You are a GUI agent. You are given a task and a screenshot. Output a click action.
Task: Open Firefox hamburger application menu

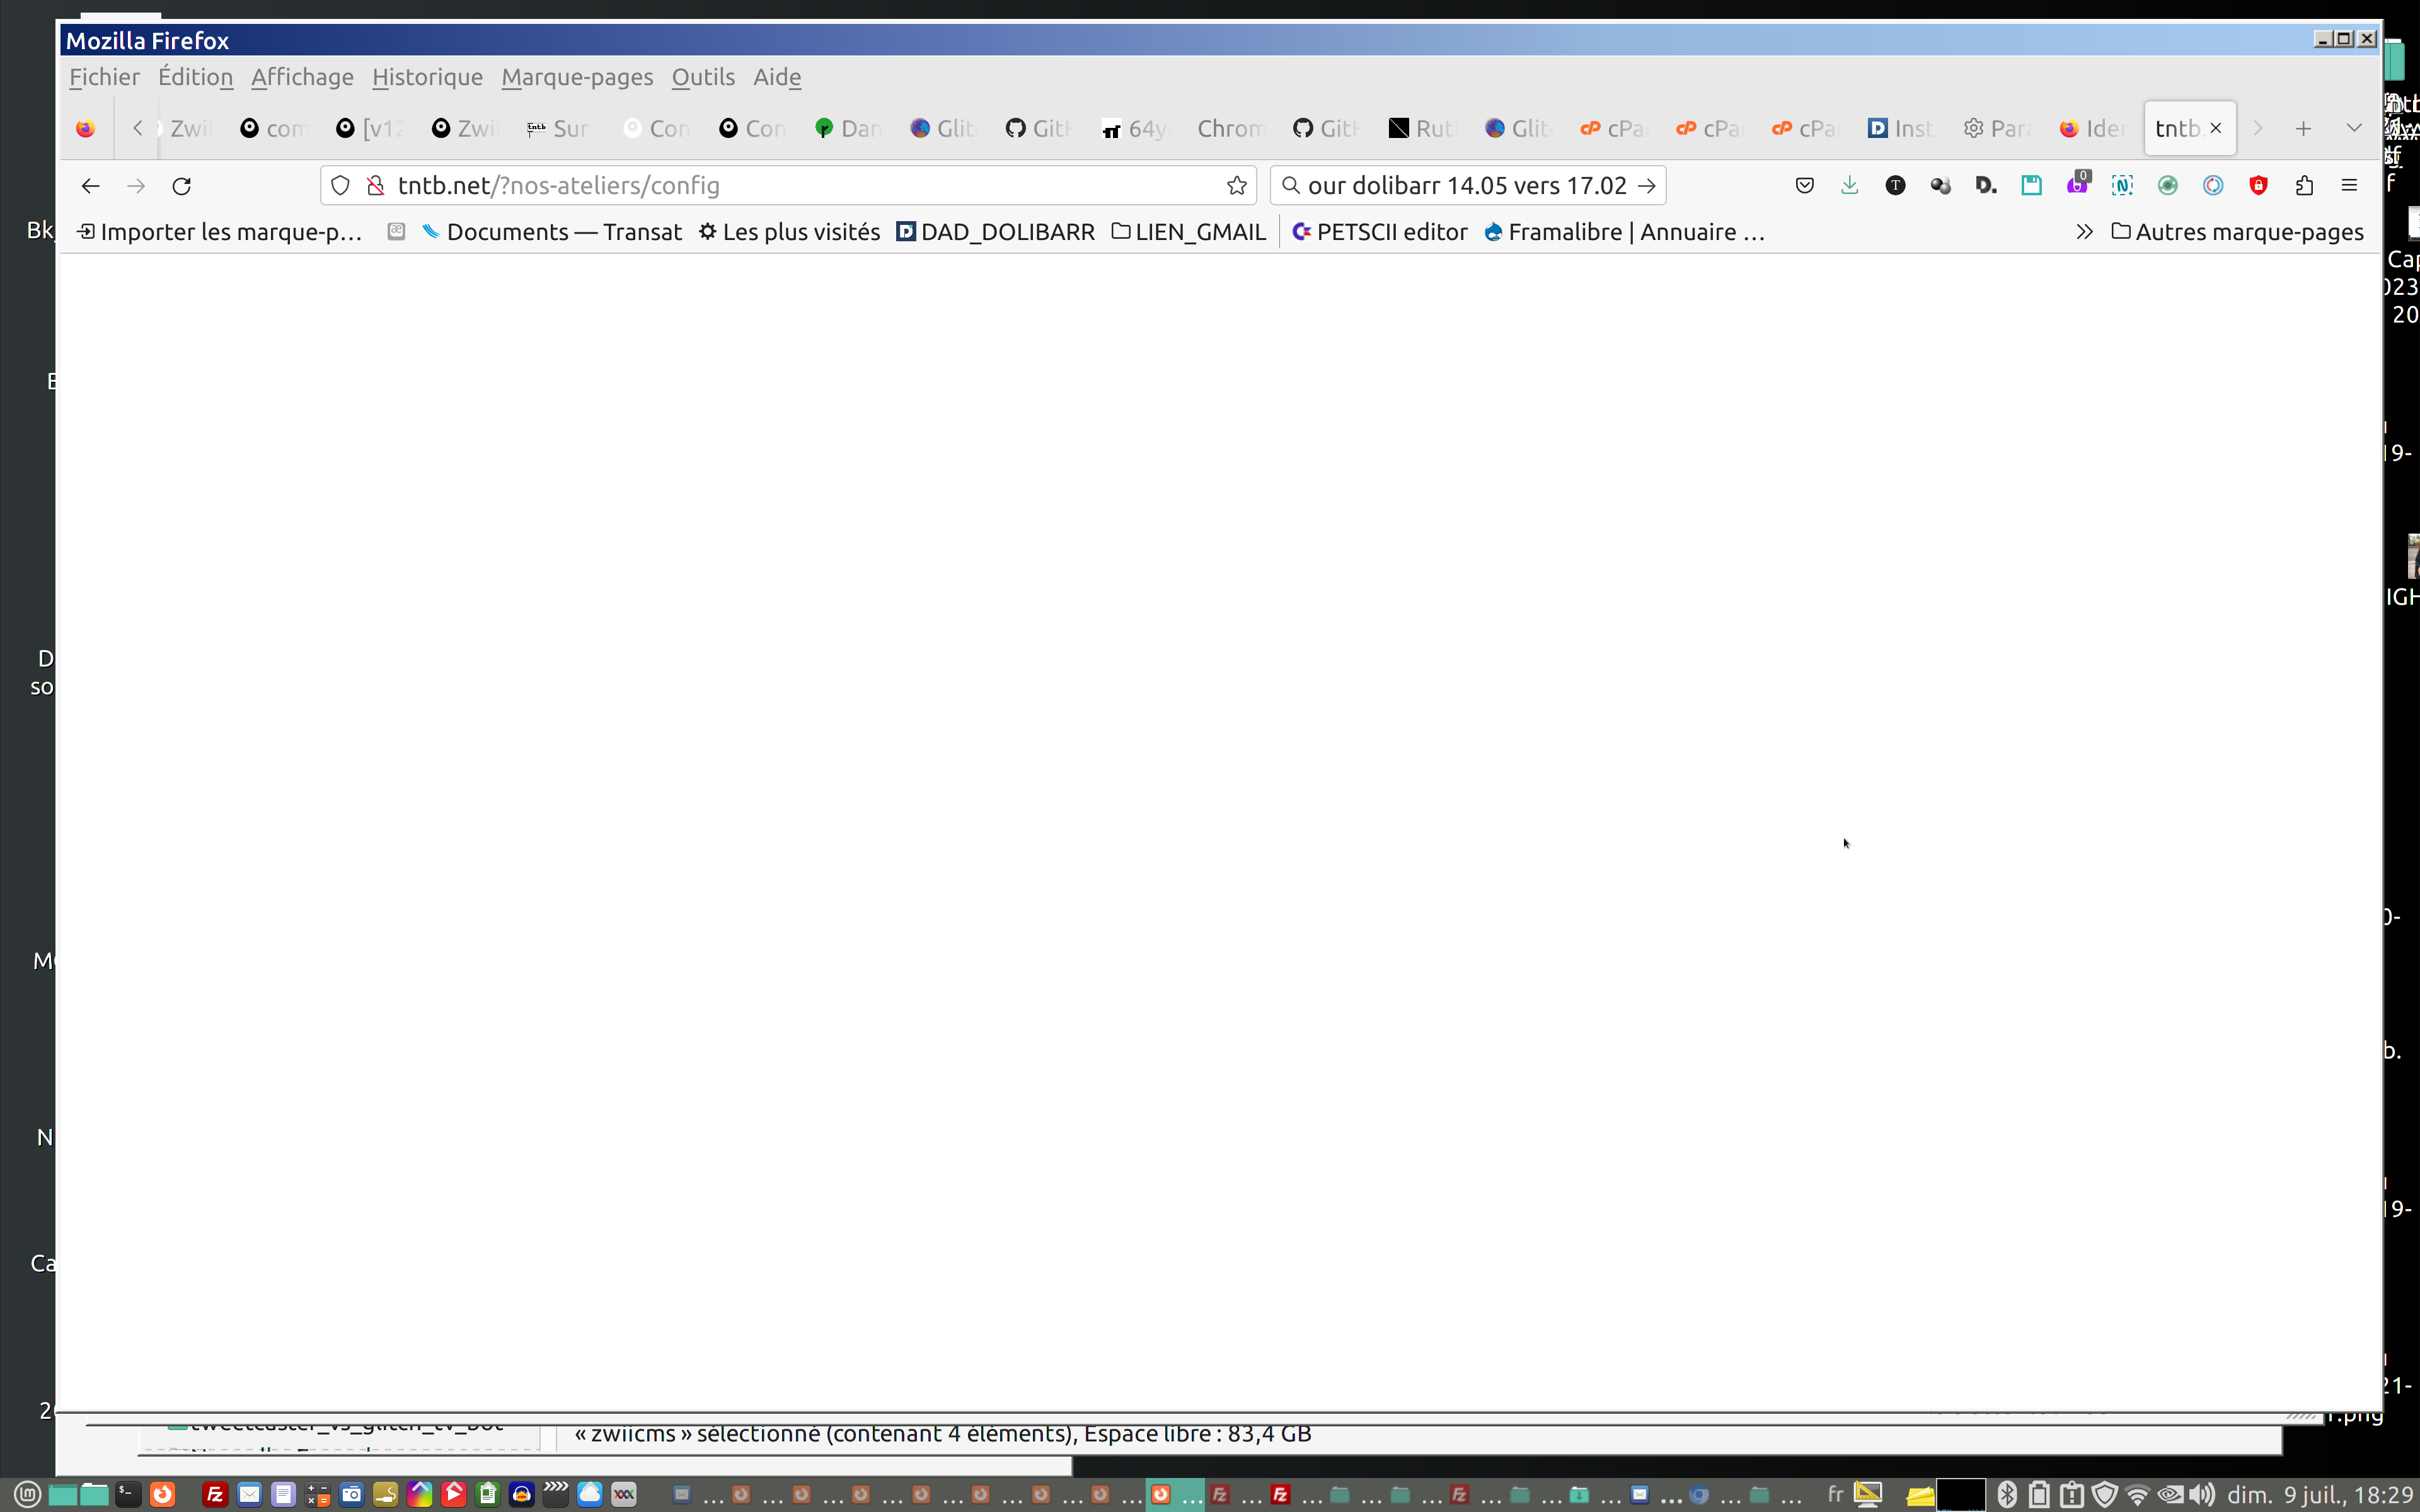pyautogui.click(x=2349, y=186)
